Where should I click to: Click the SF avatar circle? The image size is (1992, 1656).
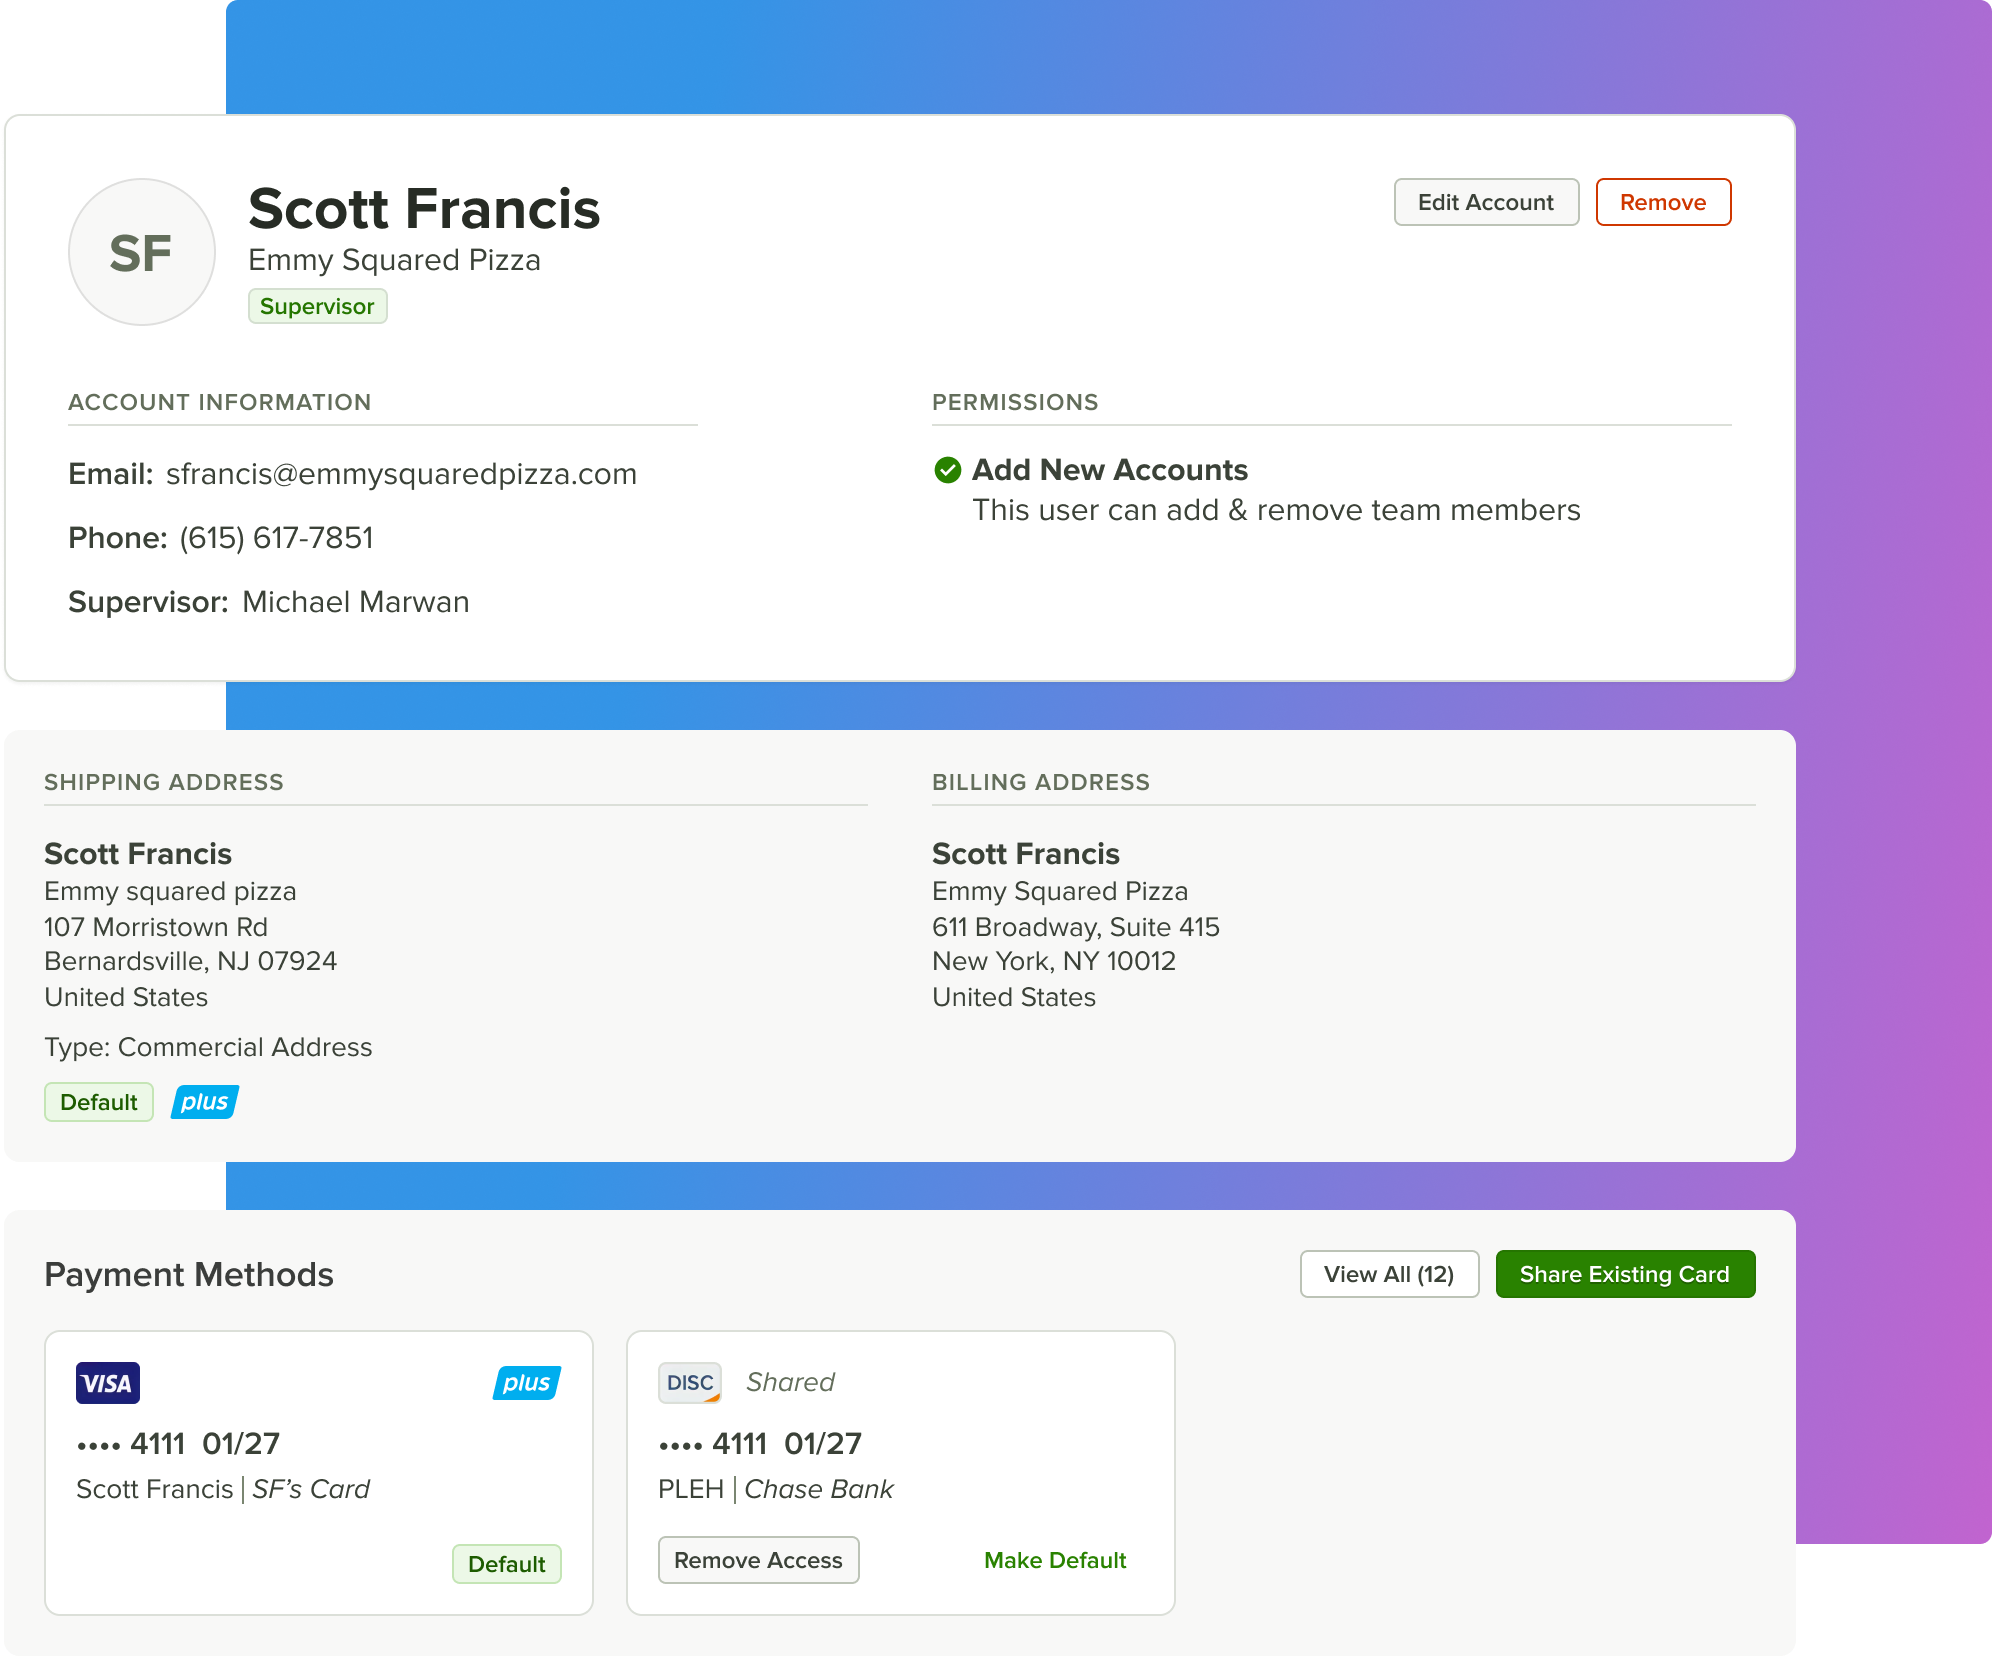click(x=141, y=252)
